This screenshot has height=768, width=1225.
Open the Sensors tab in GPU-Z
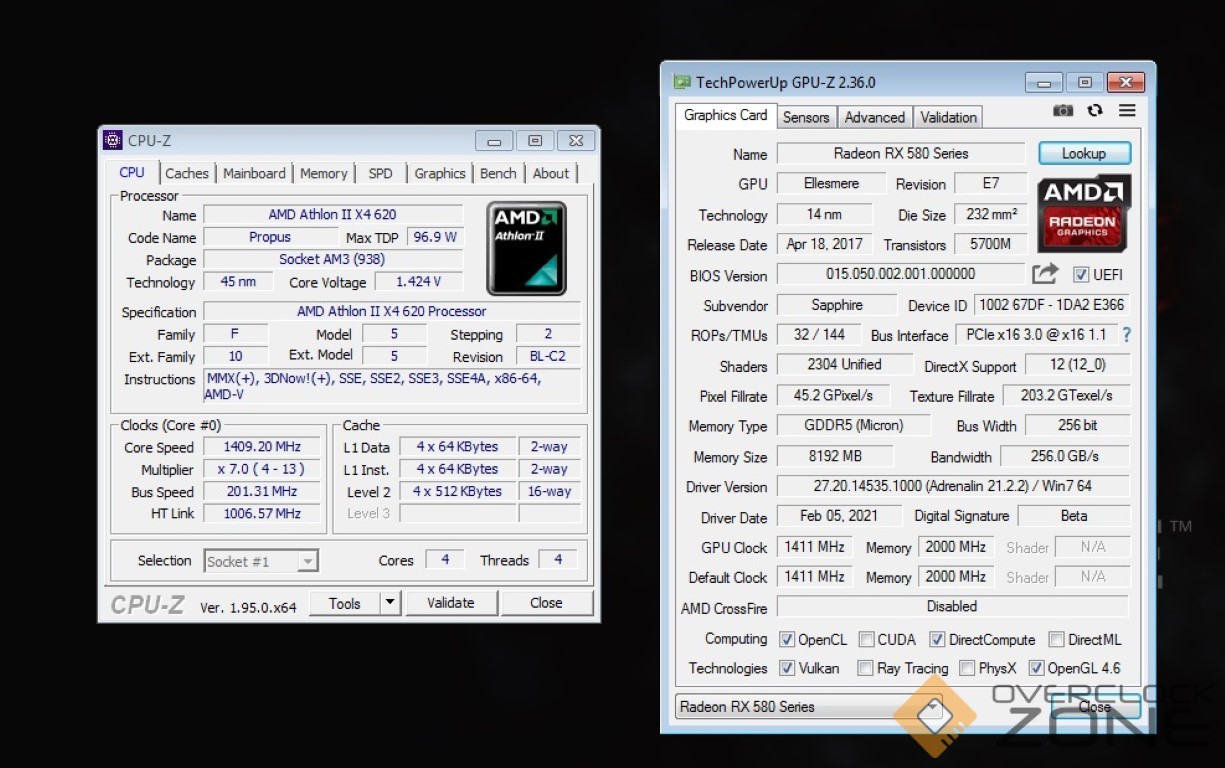click(x=806, y=117)
